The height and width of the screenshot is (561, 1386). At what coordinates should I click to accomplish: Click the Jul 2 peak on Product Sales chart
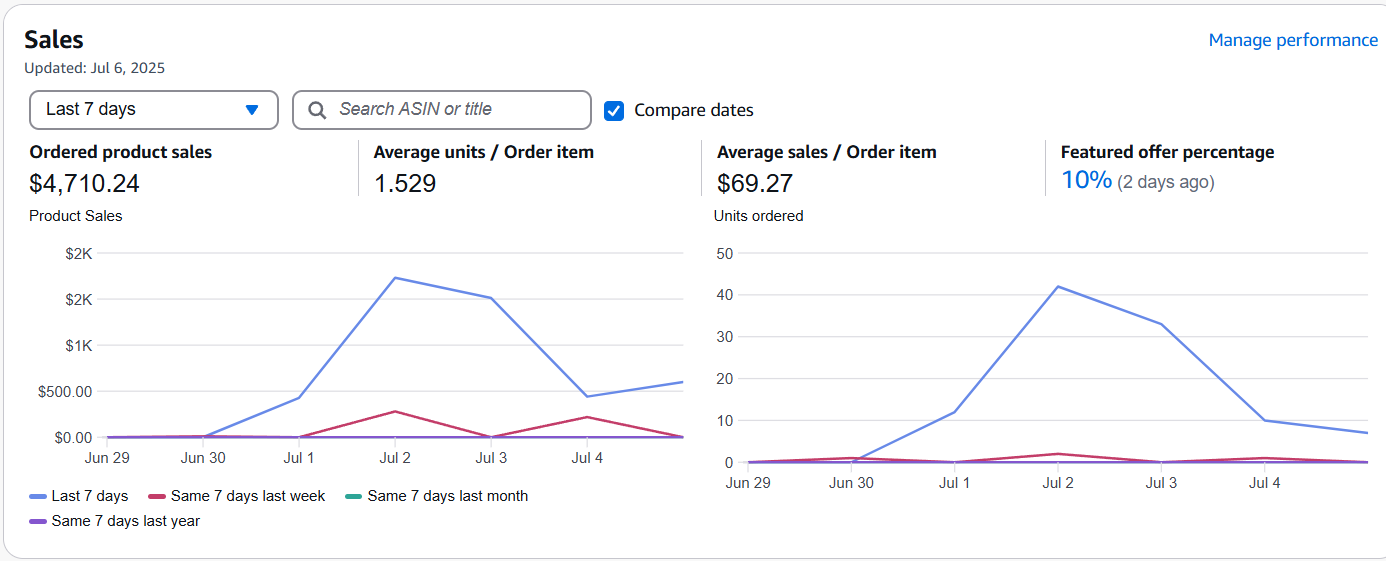click(x=395, y=278)
